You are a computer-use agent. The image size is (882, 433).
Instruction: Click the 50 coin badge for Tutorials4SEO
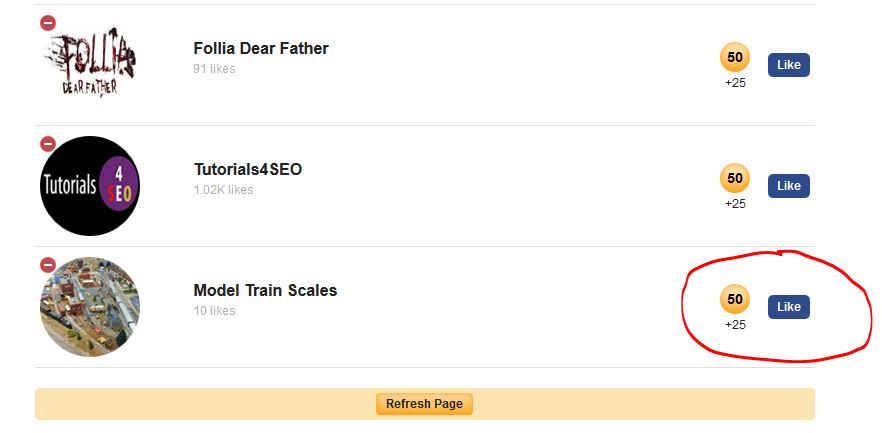pos(735,178)
